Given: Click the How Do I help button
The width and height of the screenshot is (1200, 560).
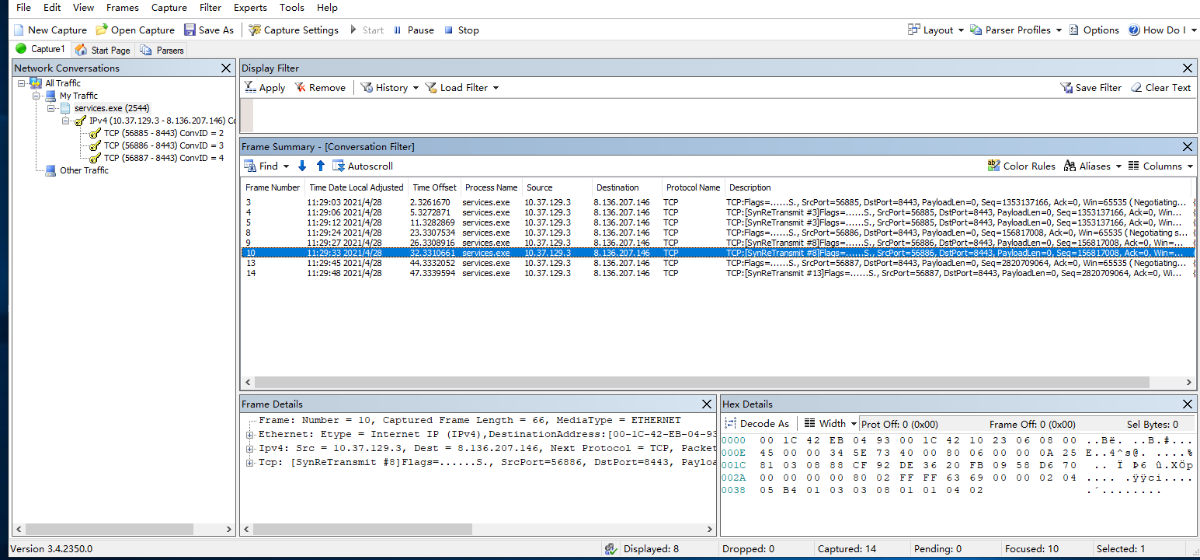Looking at the screenshot, I should (x=1161, y=30).
